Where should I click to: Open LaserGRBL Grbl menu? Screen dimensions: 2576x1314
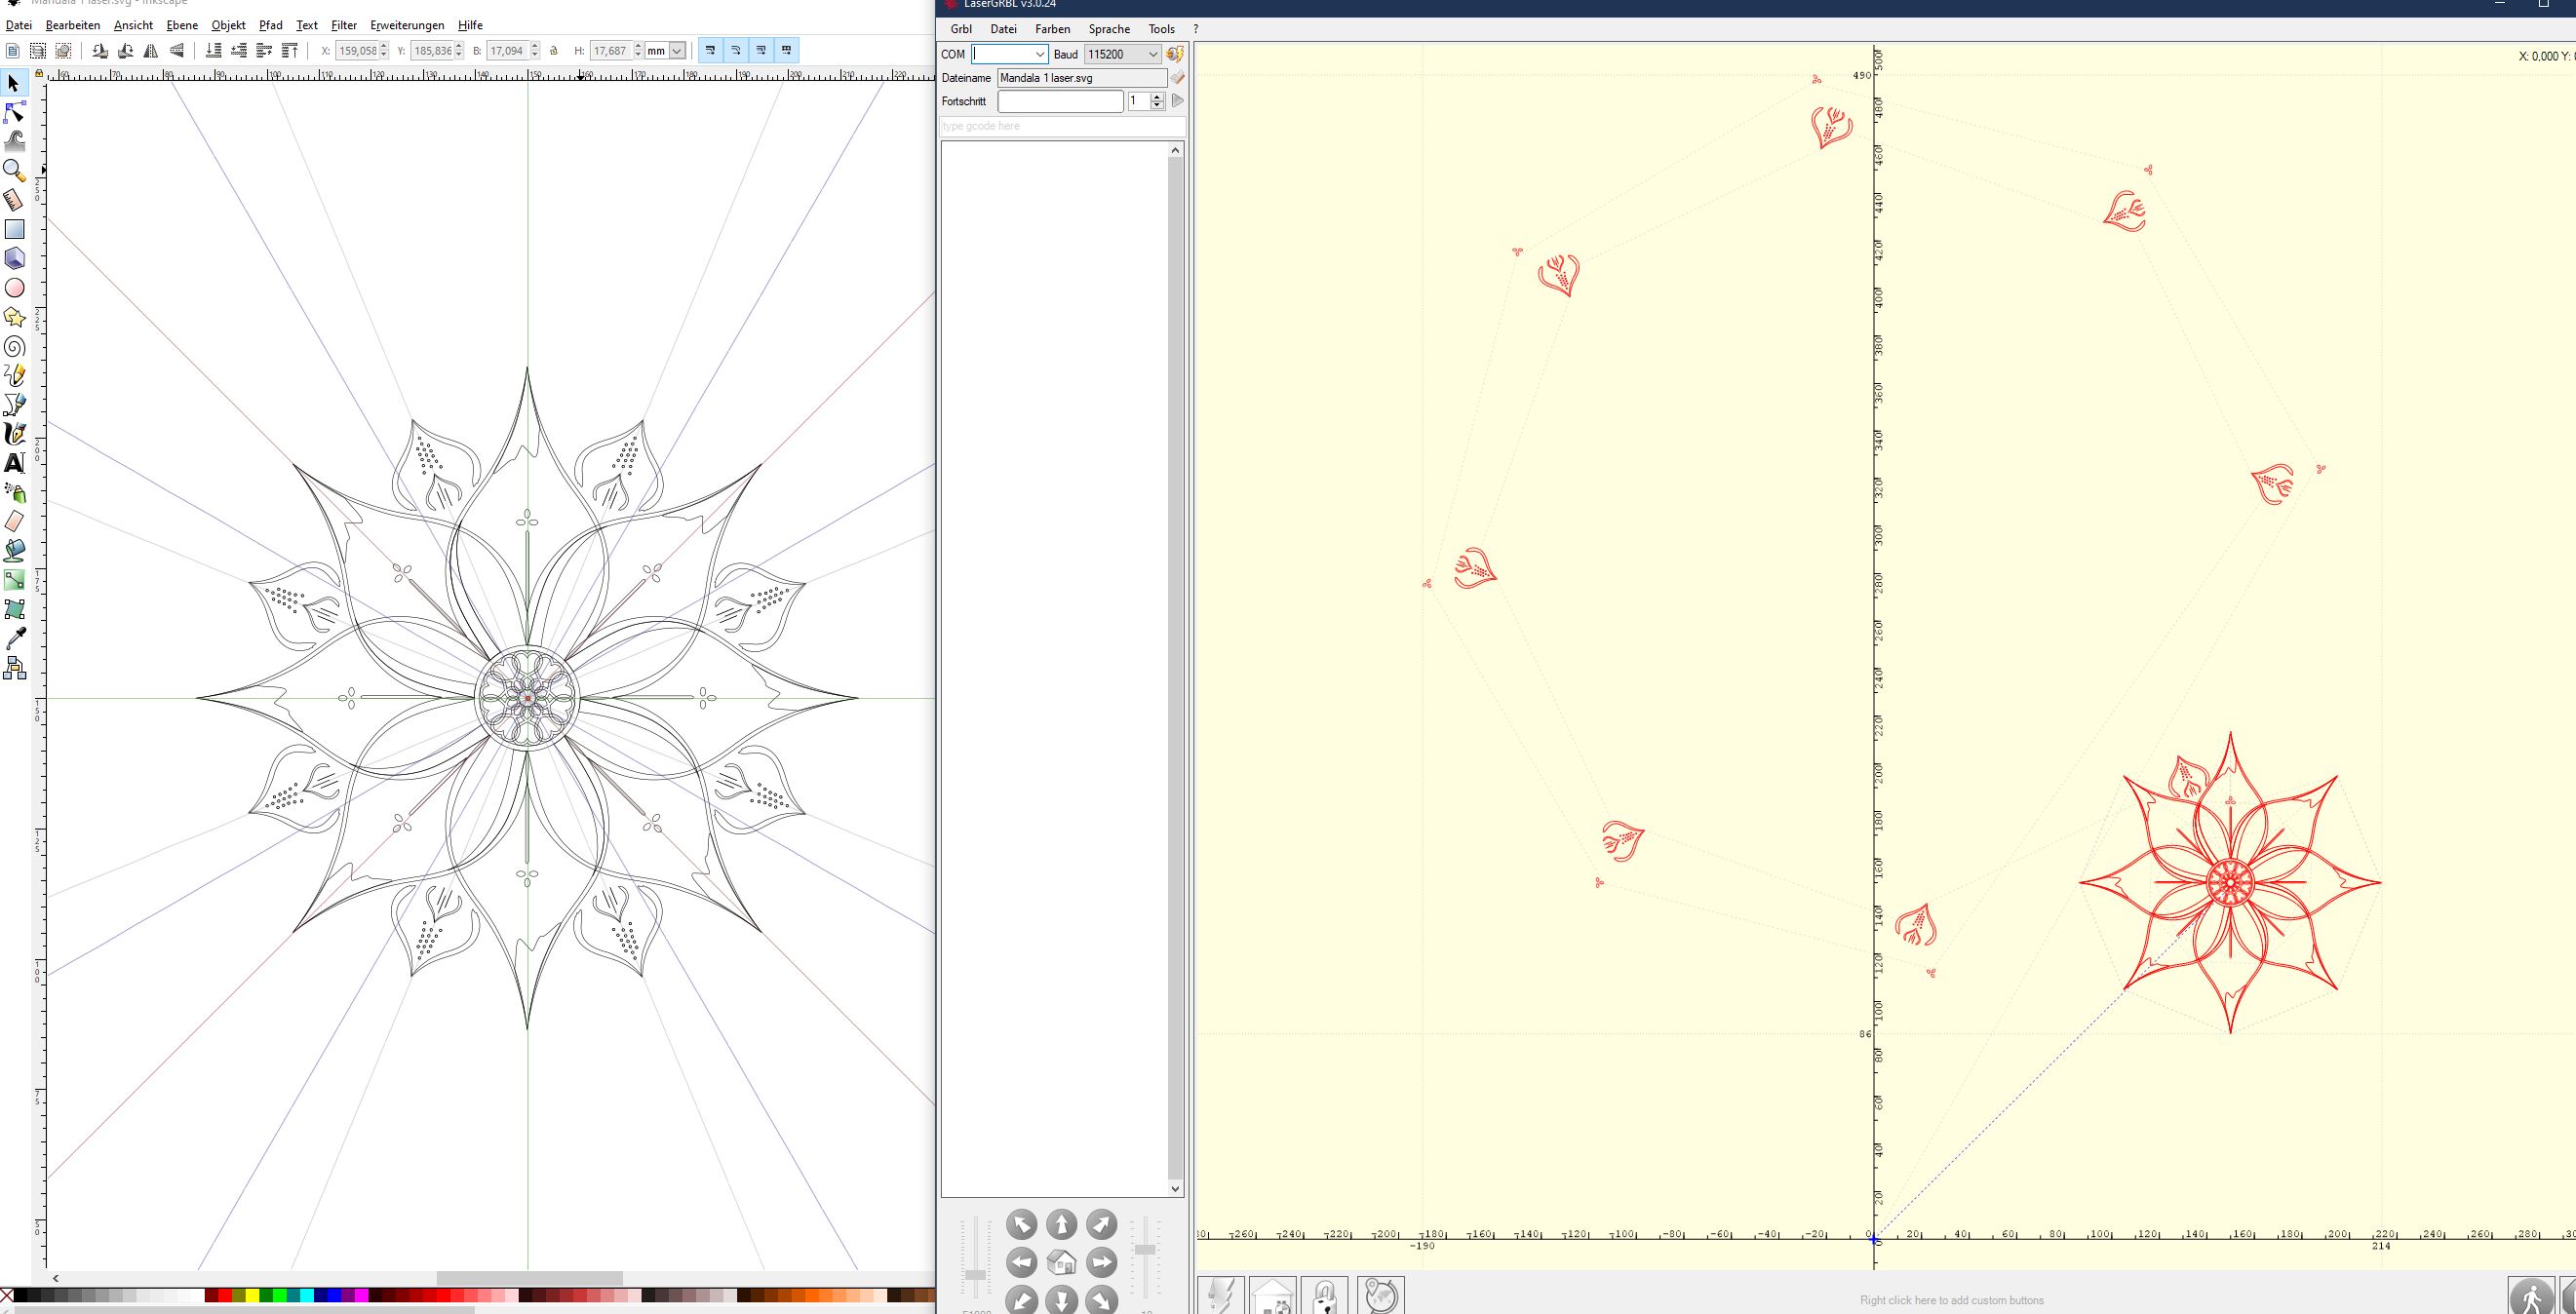(961, 29)
